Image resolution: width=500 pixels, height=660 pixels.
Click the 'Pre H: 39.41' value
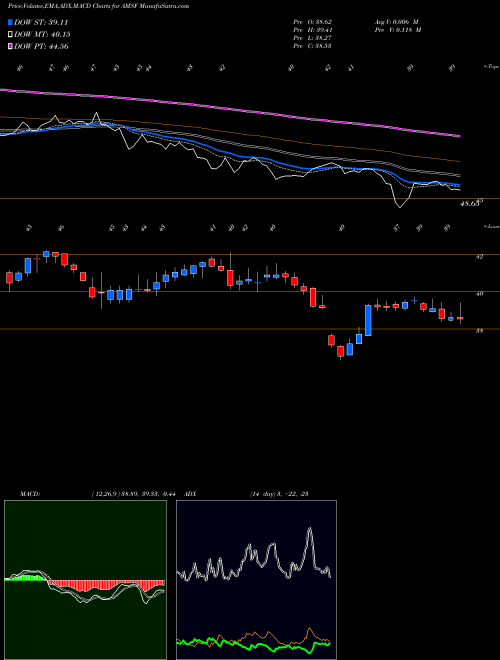pyautogui.click(x=313, y=30)
